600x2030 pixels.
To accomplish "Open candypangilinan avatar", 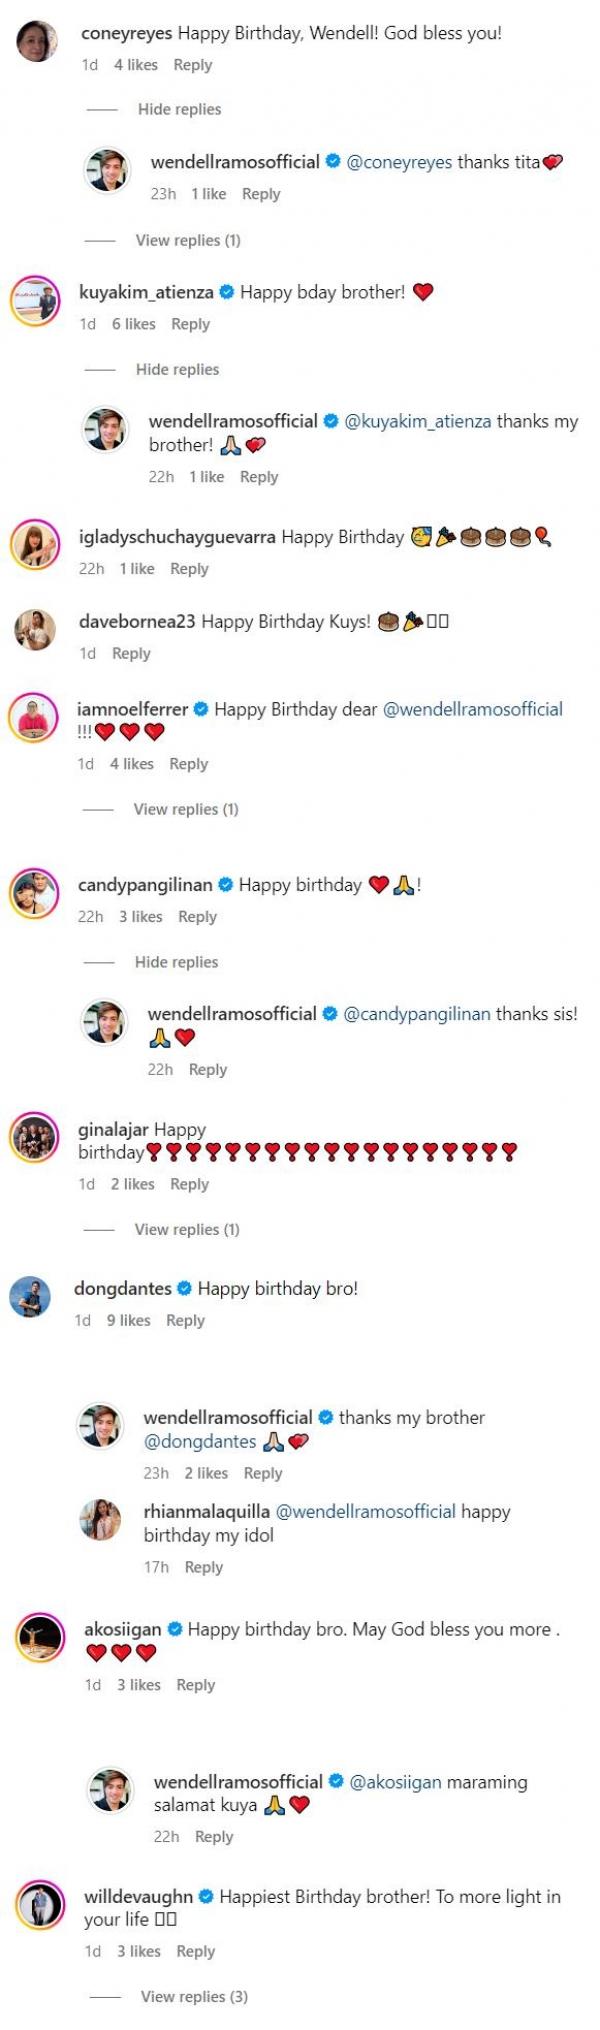I will 34,893.
